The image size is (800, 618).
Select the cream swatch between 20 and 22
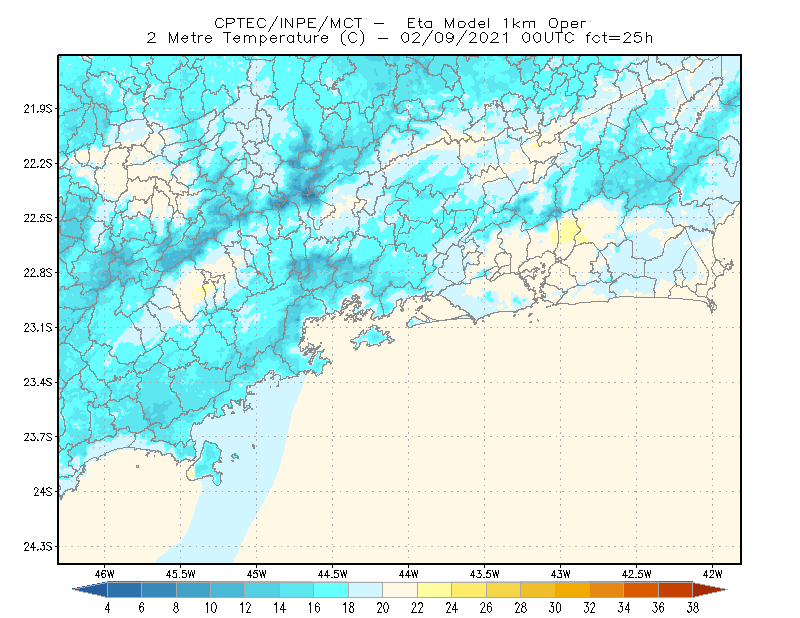pyautogui.click(x=400, y=589)
